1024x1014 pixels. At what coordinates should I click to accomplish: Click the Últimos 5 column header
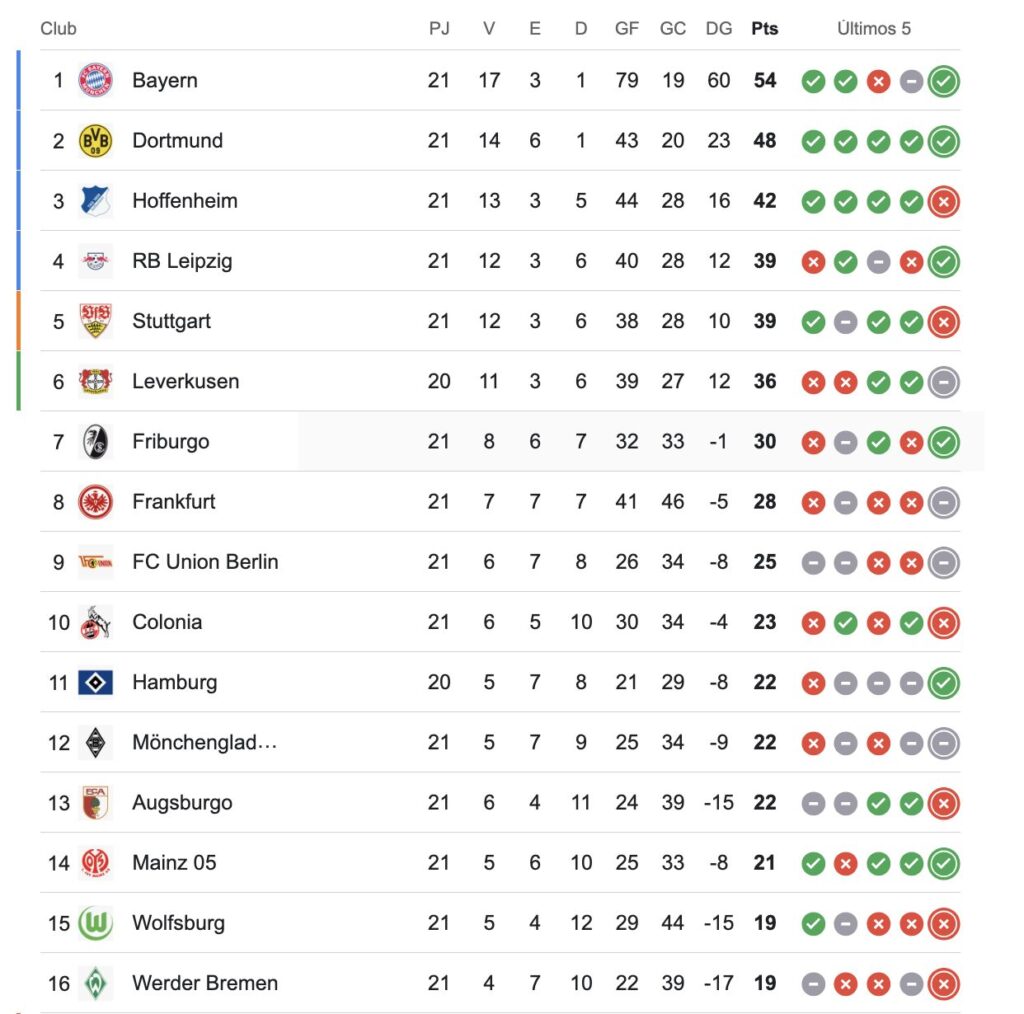(x=874, y=29)
